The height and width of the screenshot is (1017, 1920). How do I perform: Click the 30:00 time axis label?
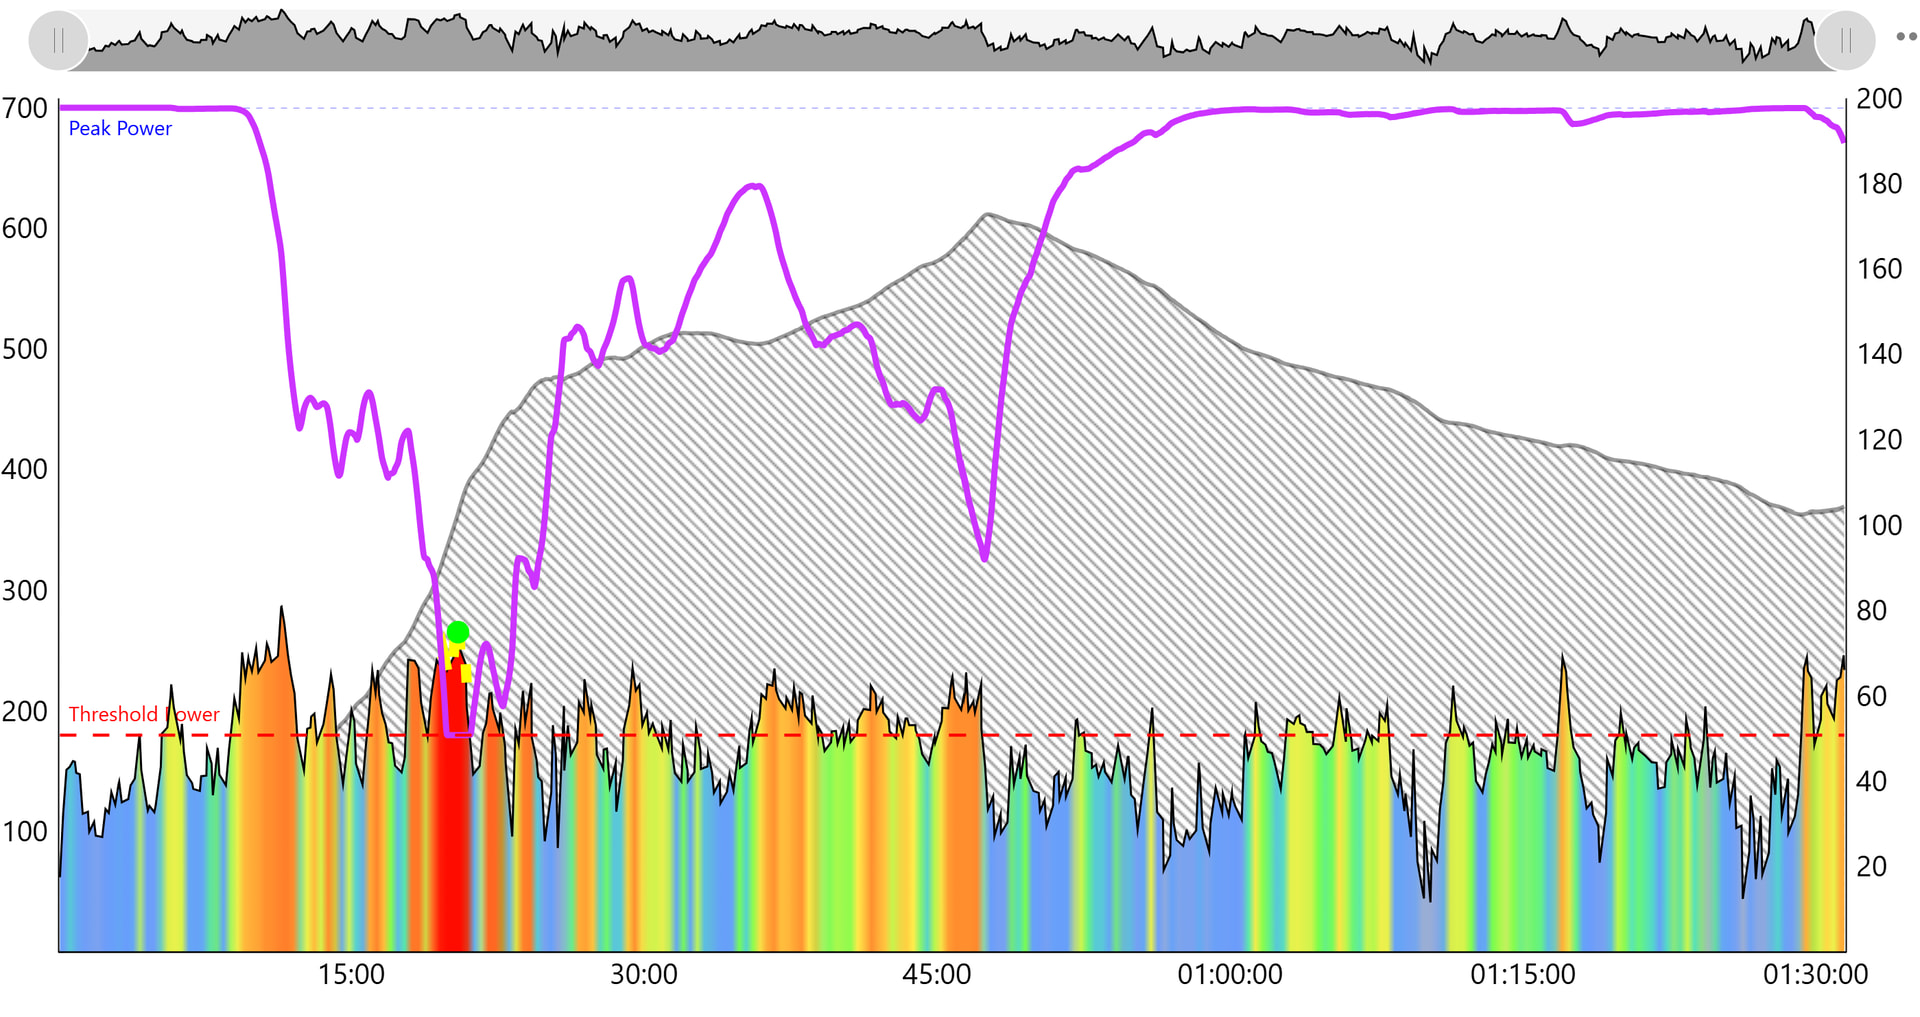tap(644, 974)
